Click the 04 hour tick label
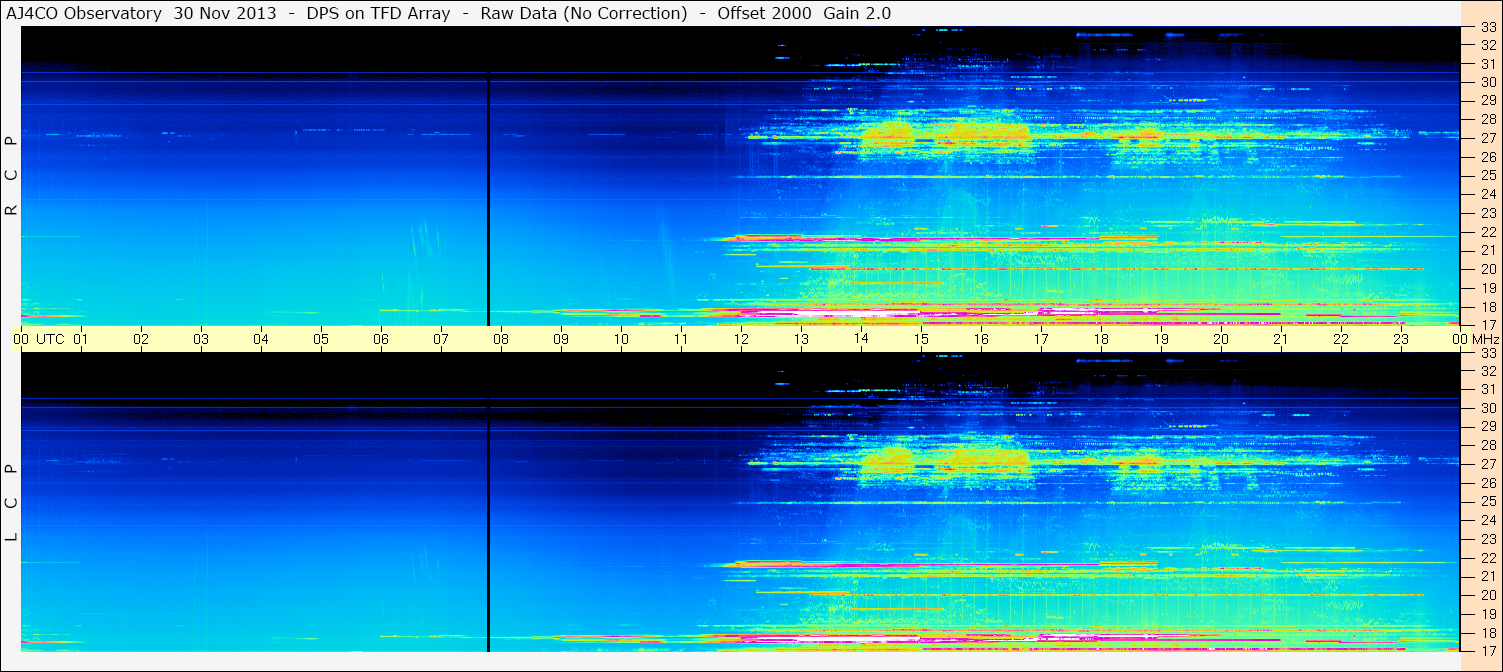 [261, 339]
